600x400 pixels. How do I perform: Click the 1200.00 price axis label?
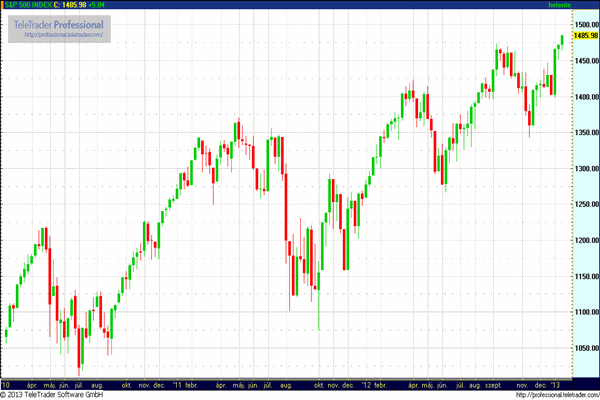(x=585, y=240)
